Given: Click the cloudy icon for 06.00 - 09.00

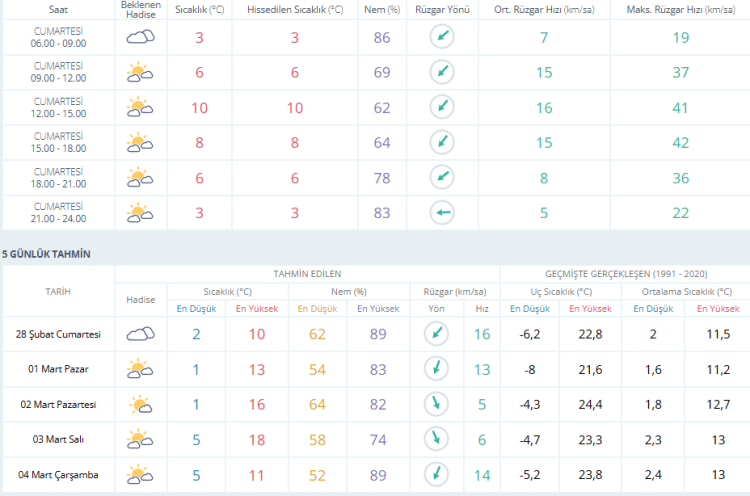Looking at the screenshot, I should coord(140,38).
